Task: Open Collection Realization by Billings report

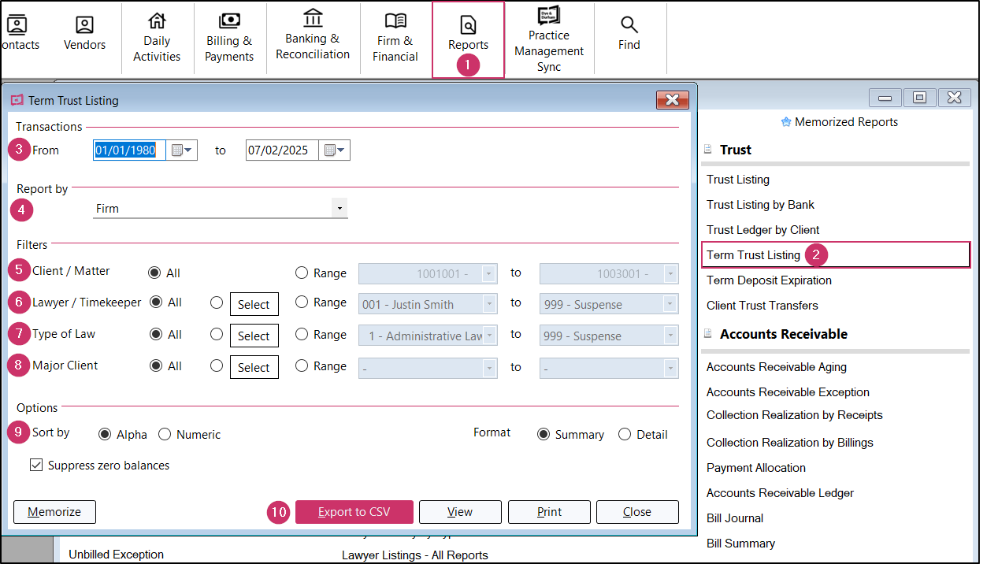Action: click(x=790, y=443)
